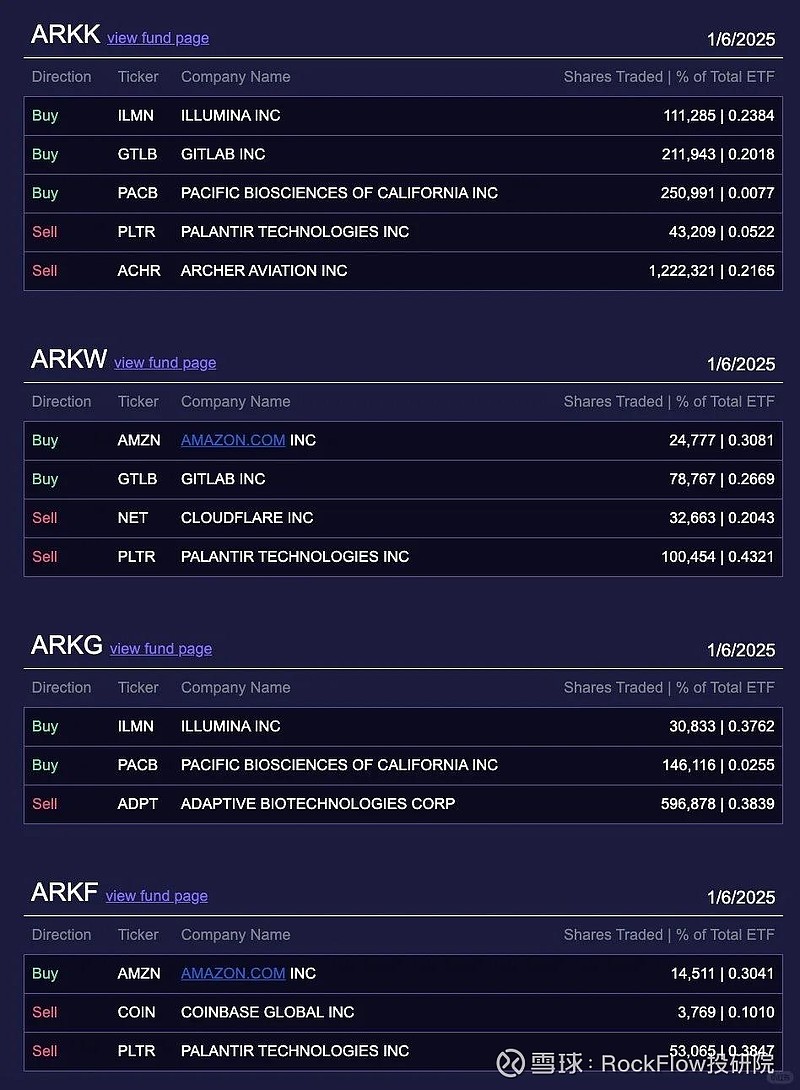This screenshot has height=1090, width=800.
Task: Click the ARKG fund heading
Action: tap(67, 645)
